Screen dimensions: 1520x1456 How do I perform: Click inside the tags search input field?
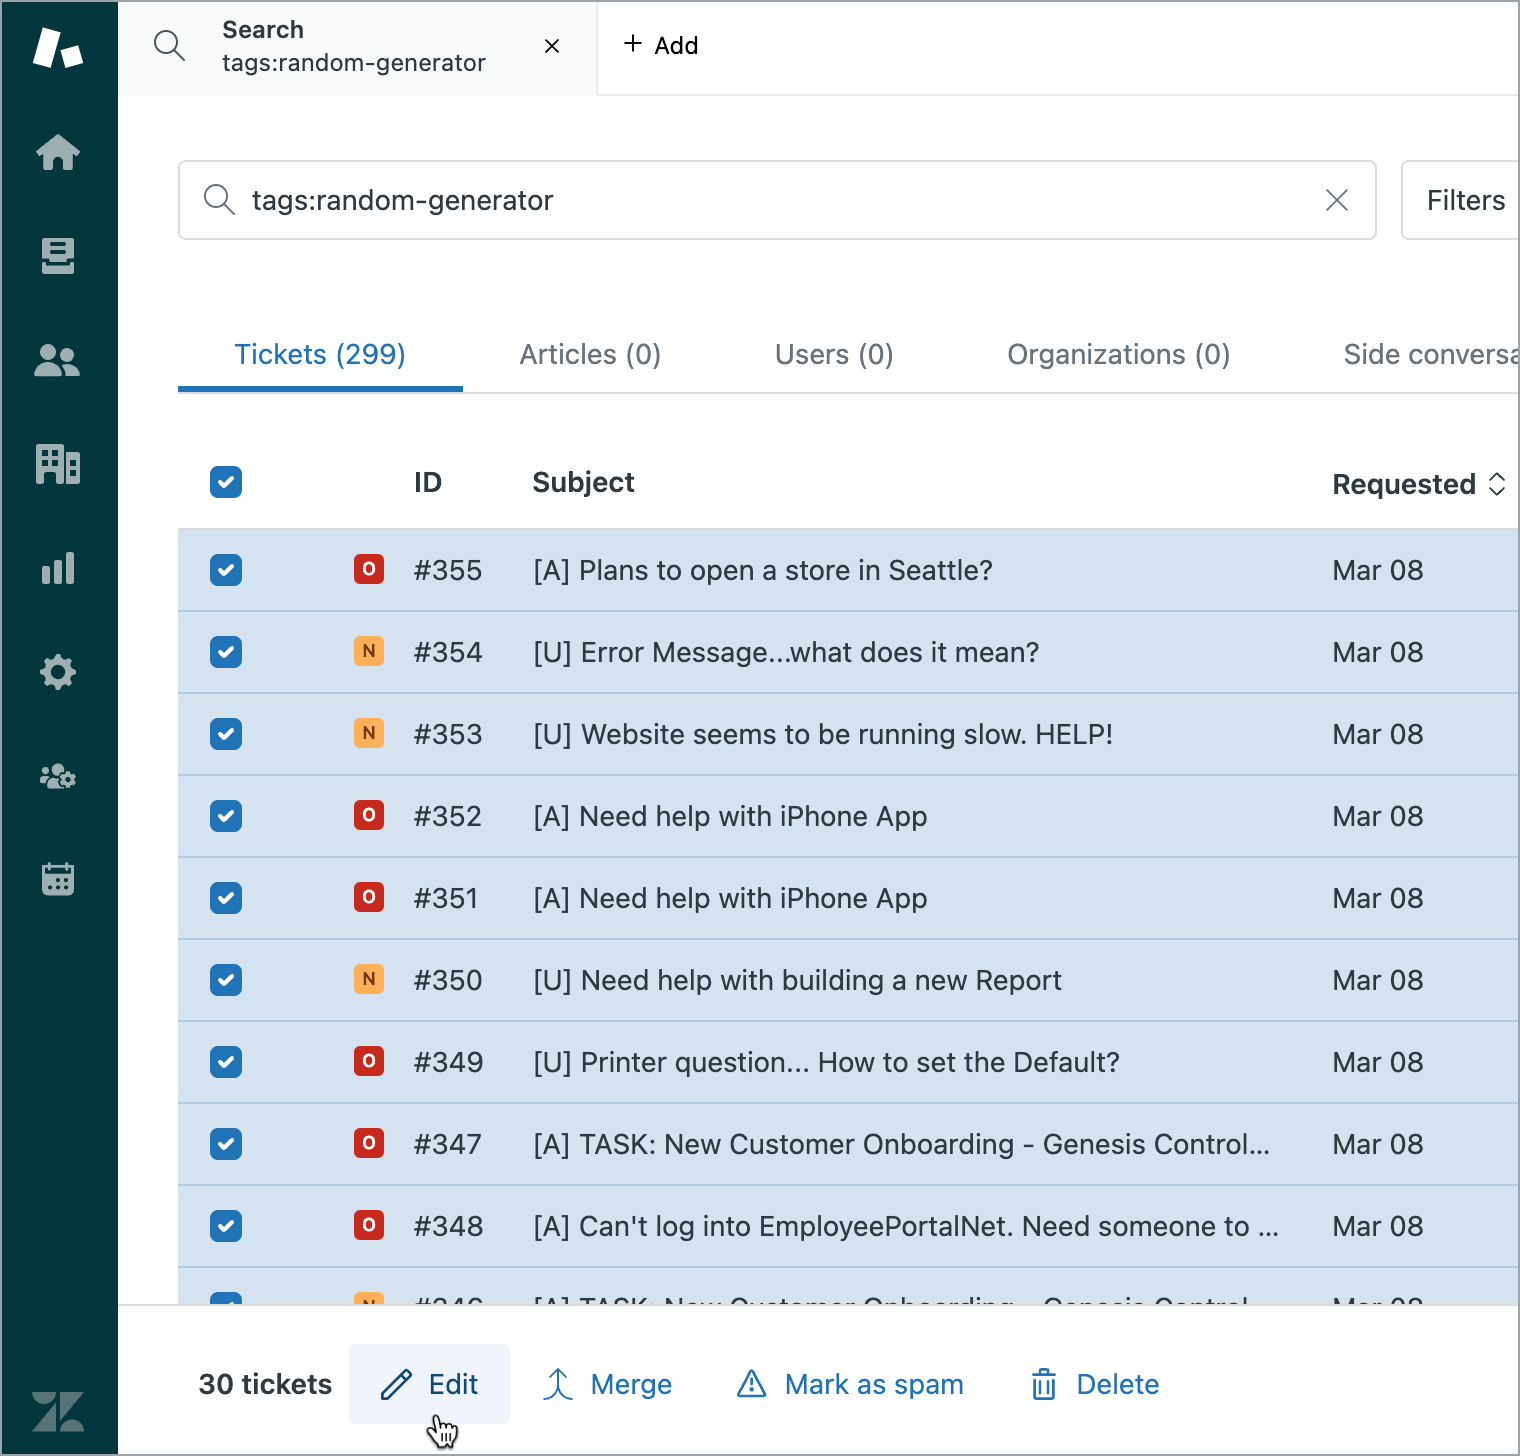700,200
